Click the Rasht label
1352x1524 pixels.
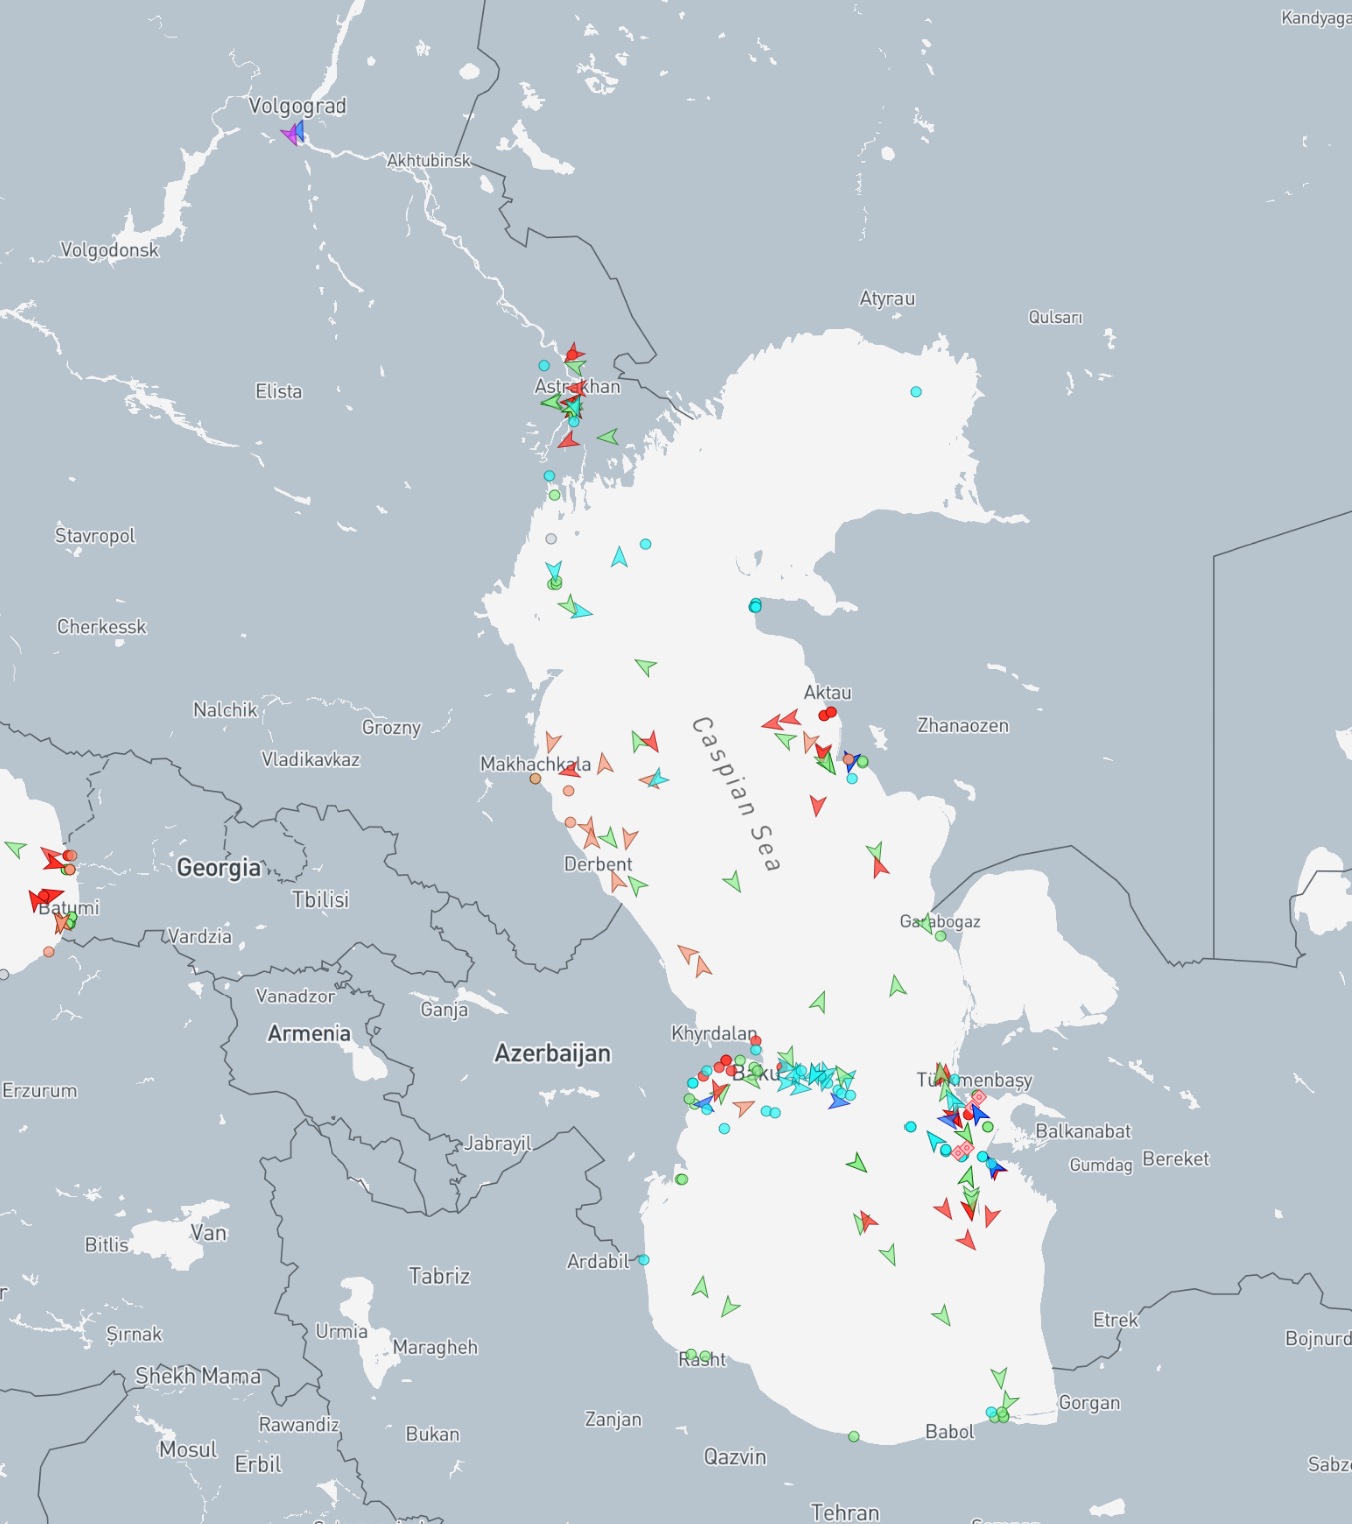(702, 1360)
